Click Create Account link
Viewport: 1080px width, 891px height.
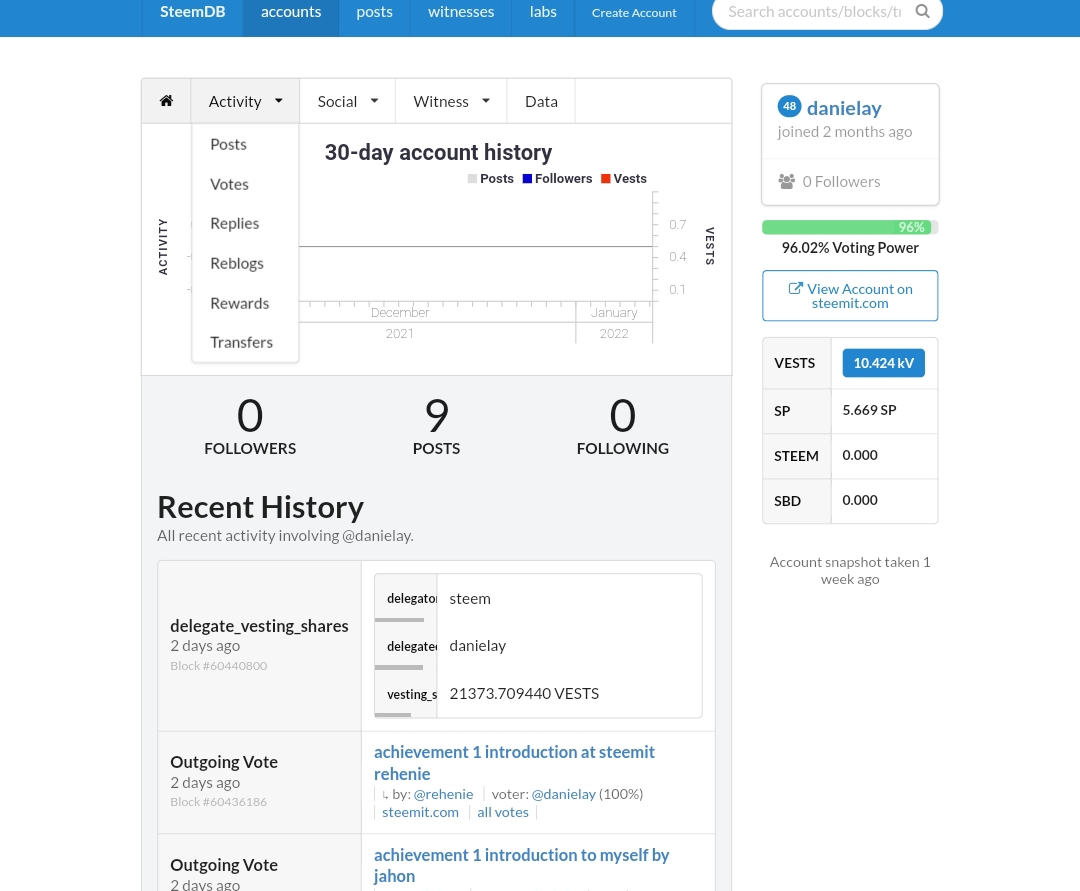tap(634, 12)
